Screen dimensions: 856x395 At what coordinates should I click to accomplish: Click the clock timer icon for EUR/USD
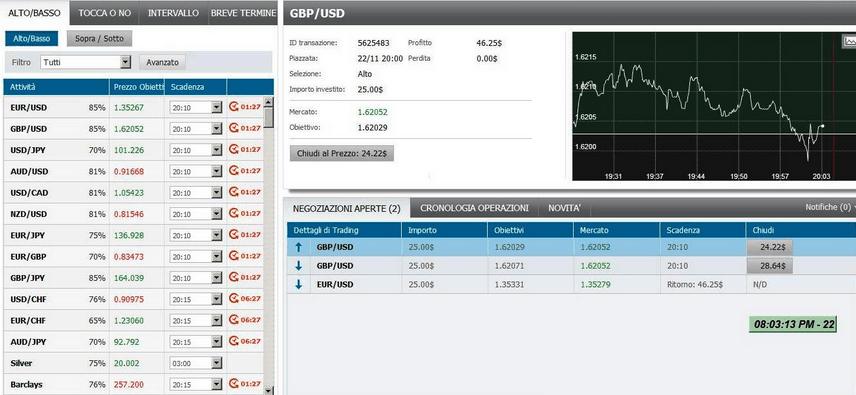click(x=234, y=106)
